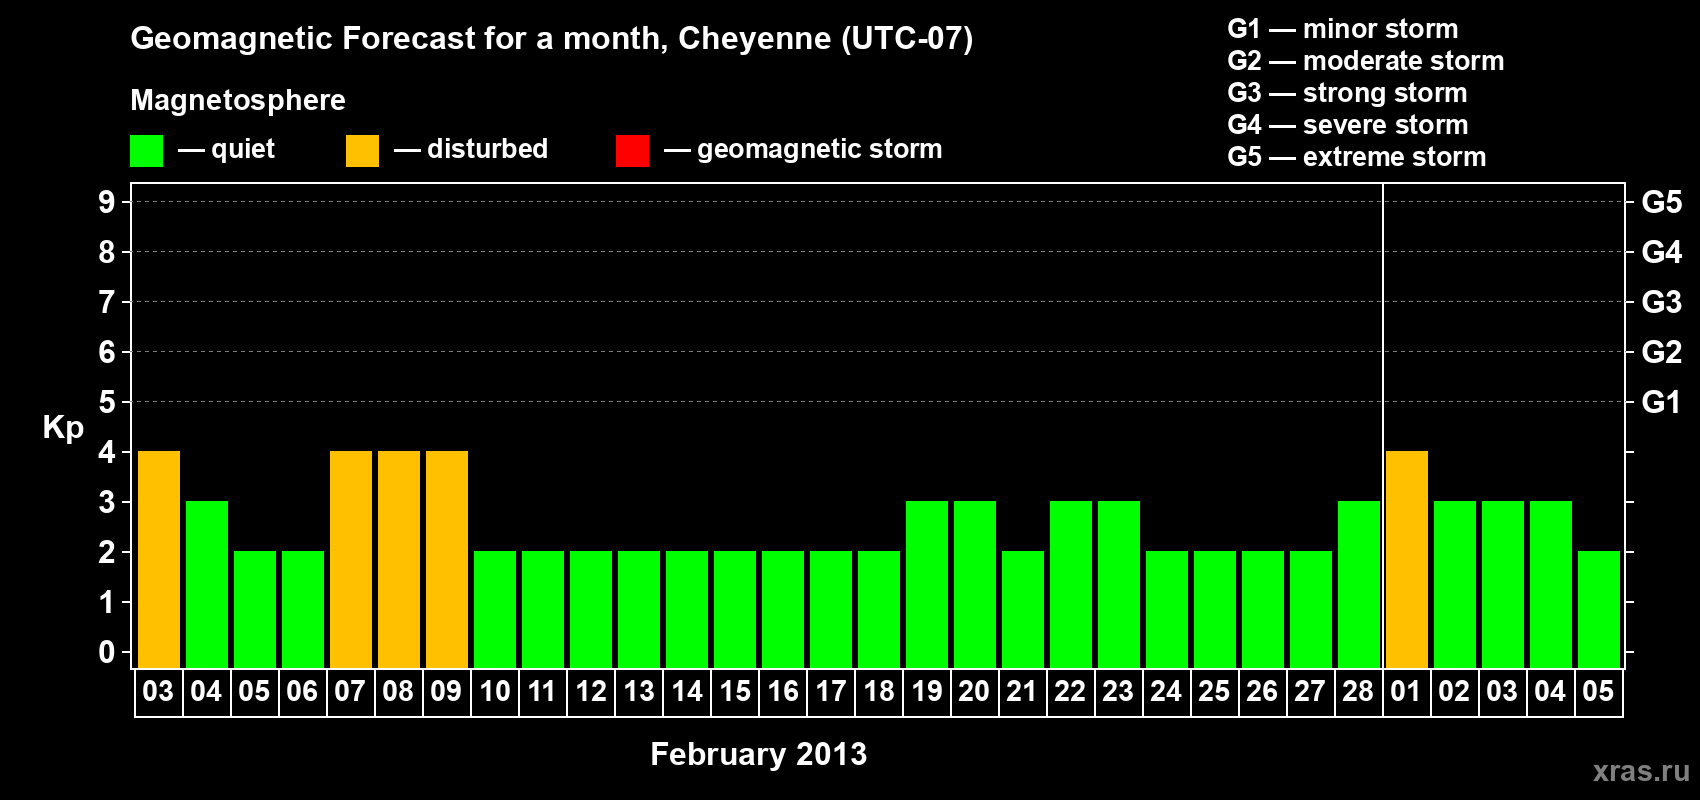The image size is (1700, 800).
Task: Click the February 2013 label
Action: (759, 754)
